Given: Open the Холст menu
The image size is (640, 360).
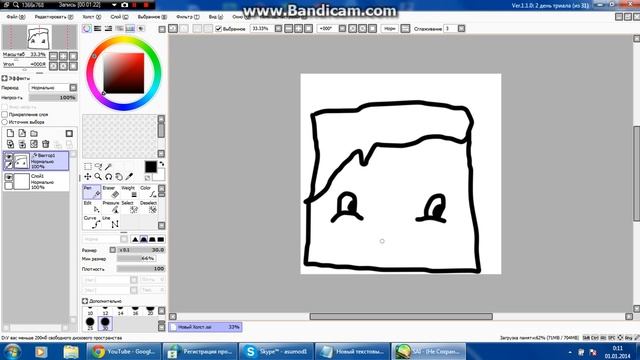Looking at the screenshot, I should click(91, 17).
